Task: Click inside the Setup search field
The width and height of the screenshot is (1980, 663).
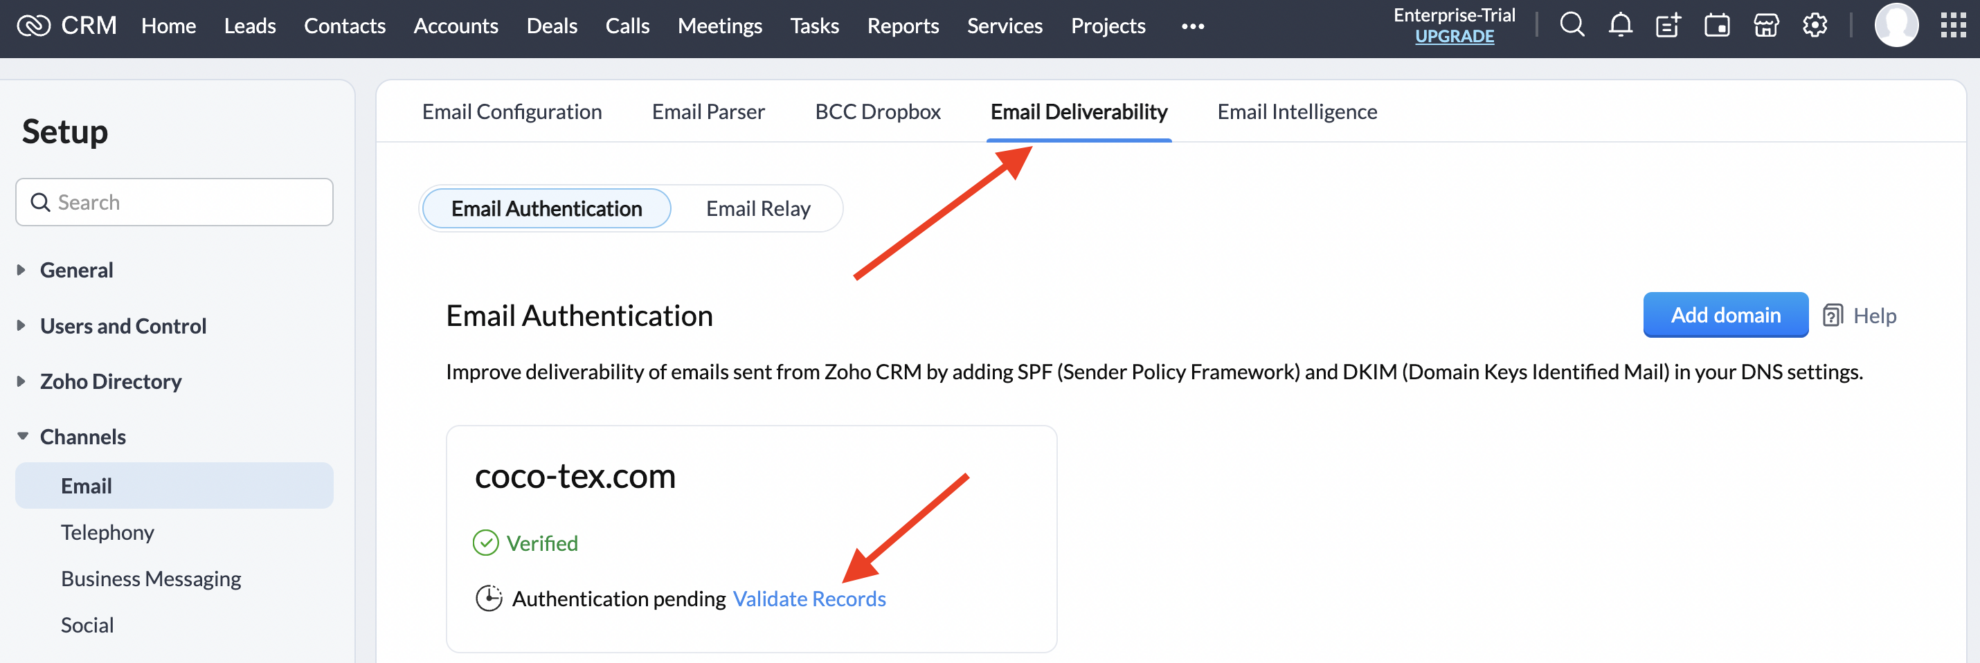Action: (x=174, y=202)
